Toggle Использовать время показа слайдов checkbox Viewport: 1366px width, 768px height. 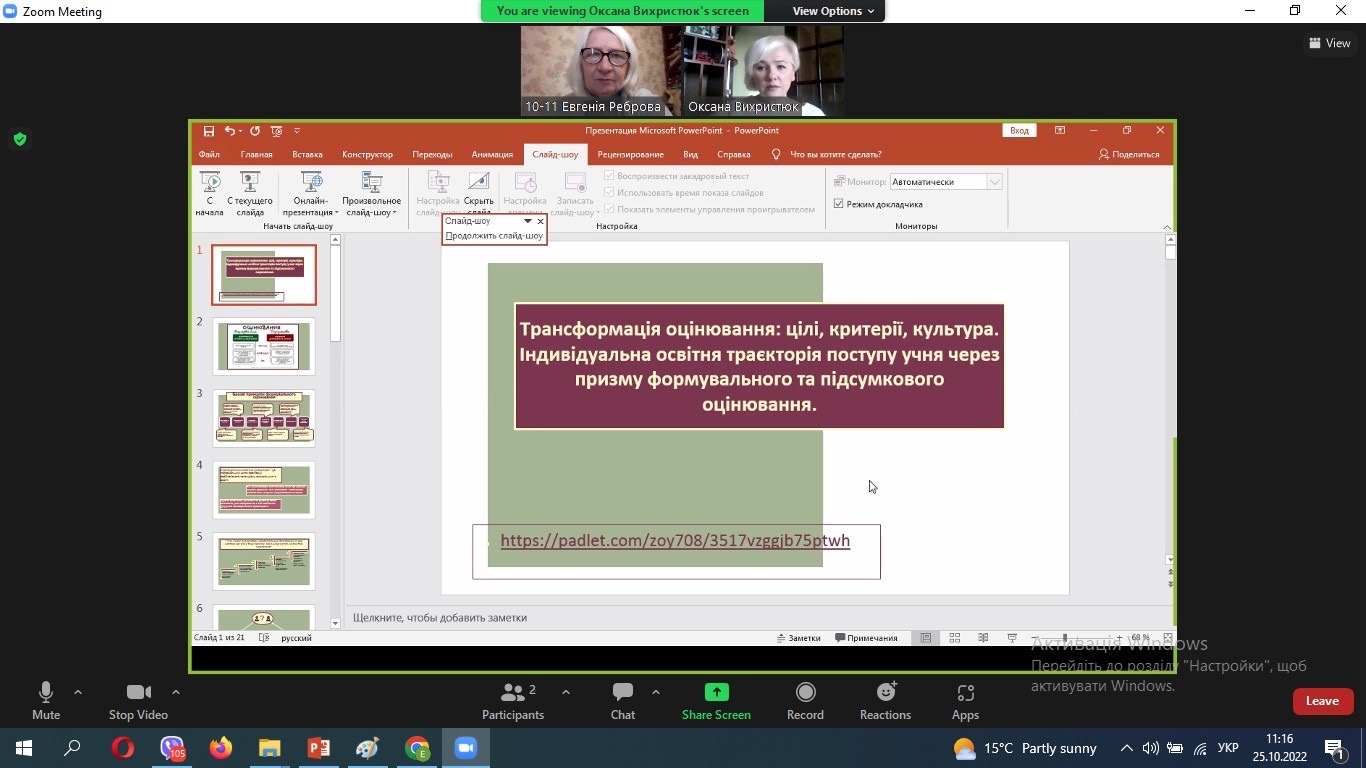coord(609,193)
